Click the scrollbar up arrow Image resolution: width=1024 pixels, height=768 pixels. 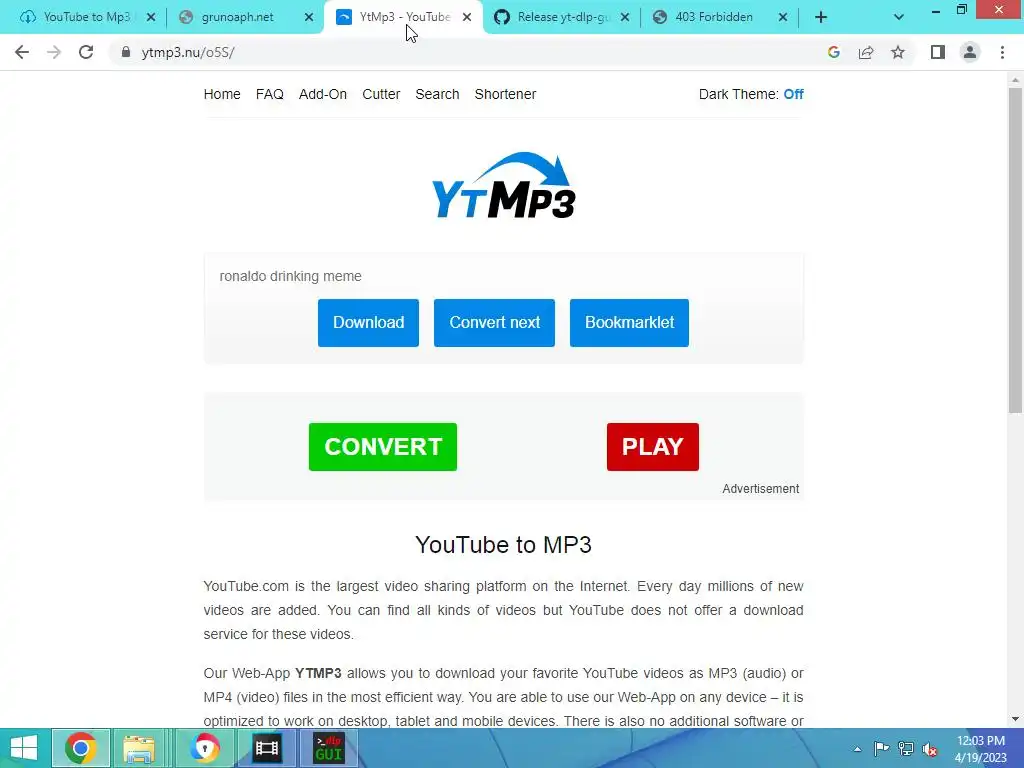tap(1015, 80)
